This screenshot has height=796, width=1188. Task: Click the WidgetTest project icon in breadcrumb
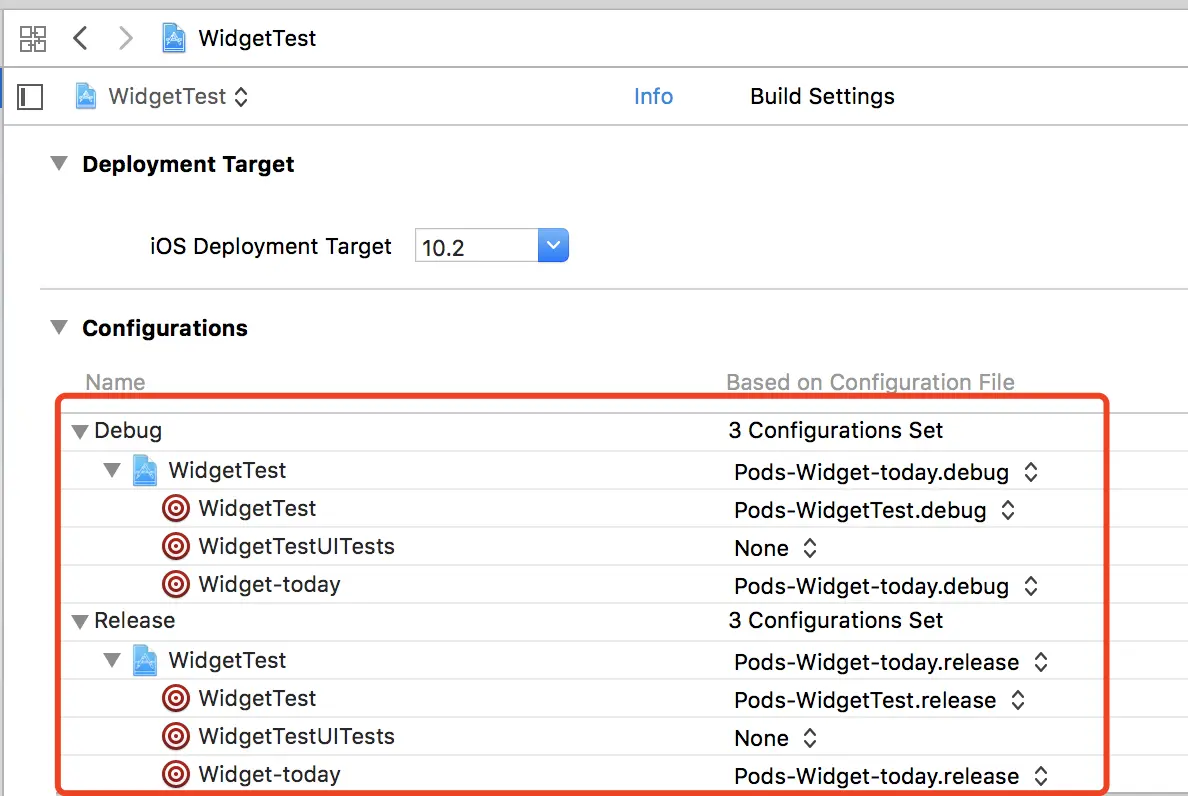coord(174,39)
